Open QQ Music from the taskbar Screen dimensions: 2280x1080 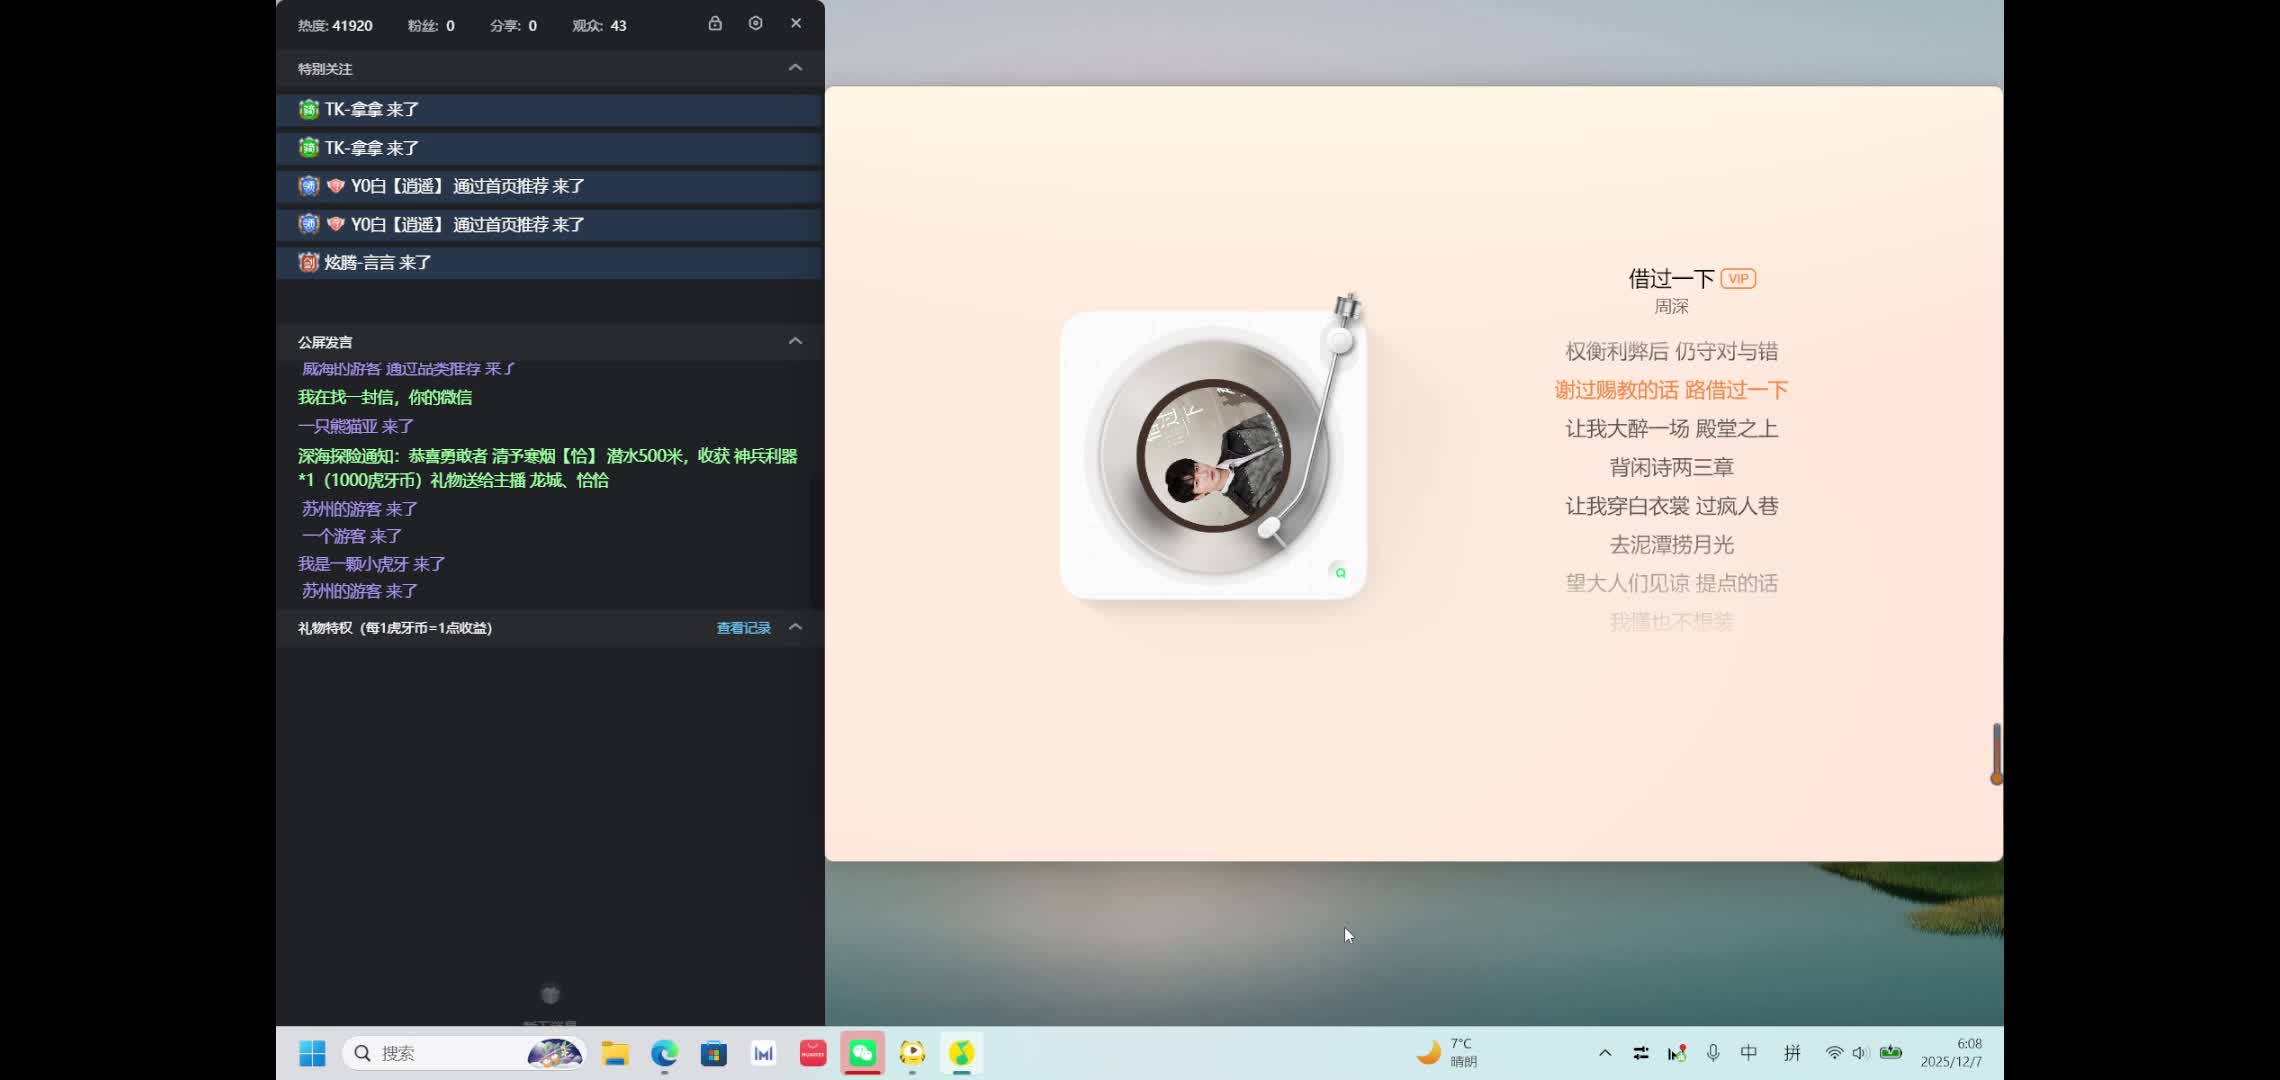click(x=961, y=1053)
